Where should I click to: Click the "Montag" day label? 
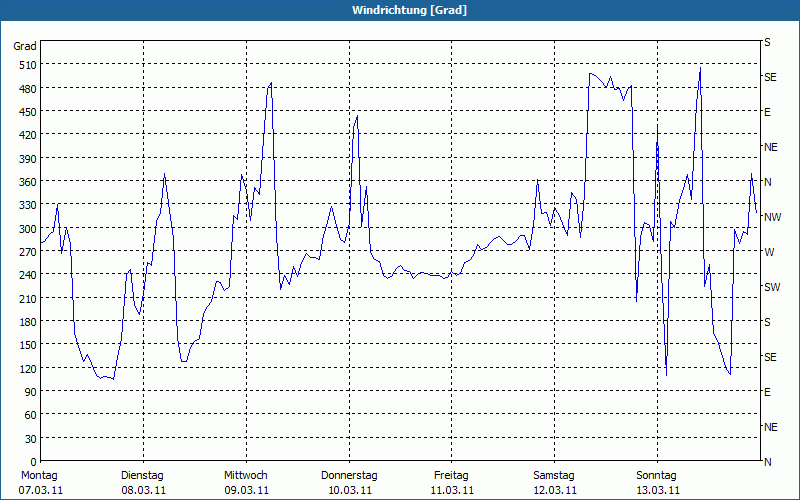pos(39,476)
